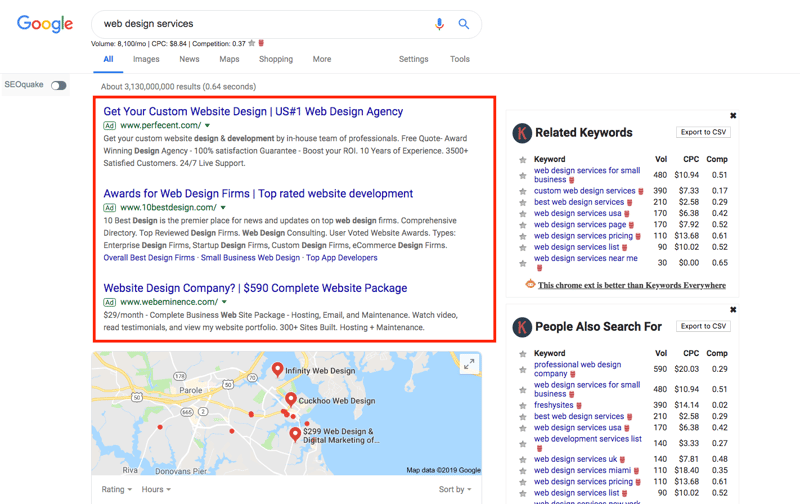Click the orange icon beside chrome ext link
Image resolution: width=800 pixels, height=504 pixels.
pos(530,284)
